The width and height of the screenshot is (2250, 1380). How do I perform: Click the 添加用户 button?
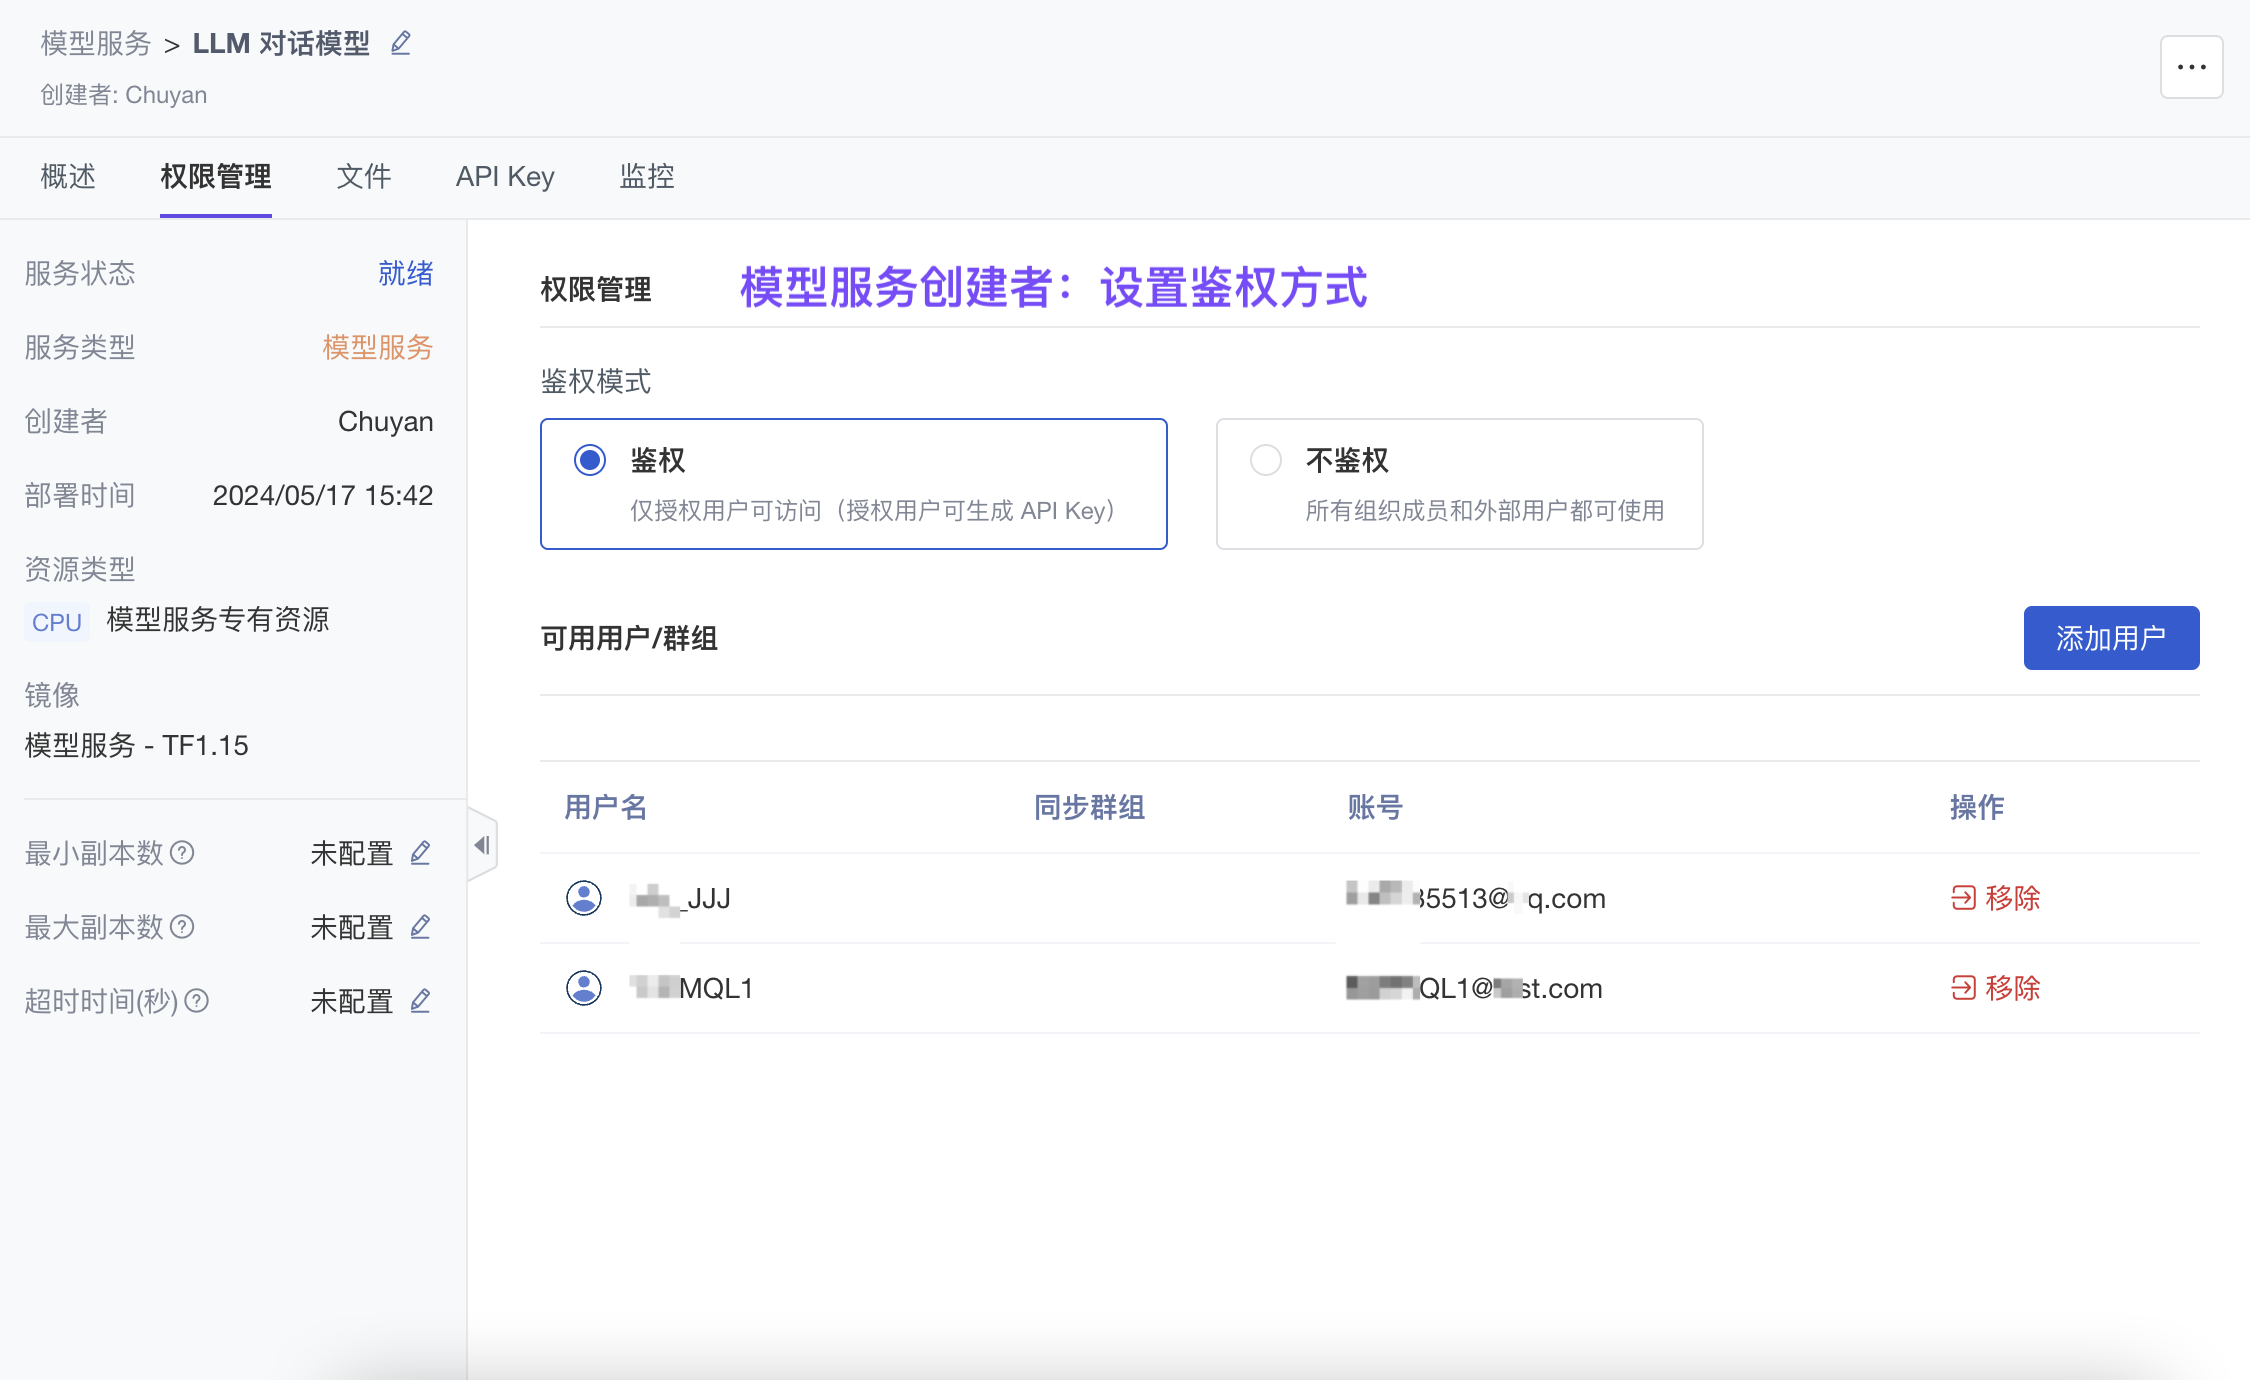[x=2110, y=638]
